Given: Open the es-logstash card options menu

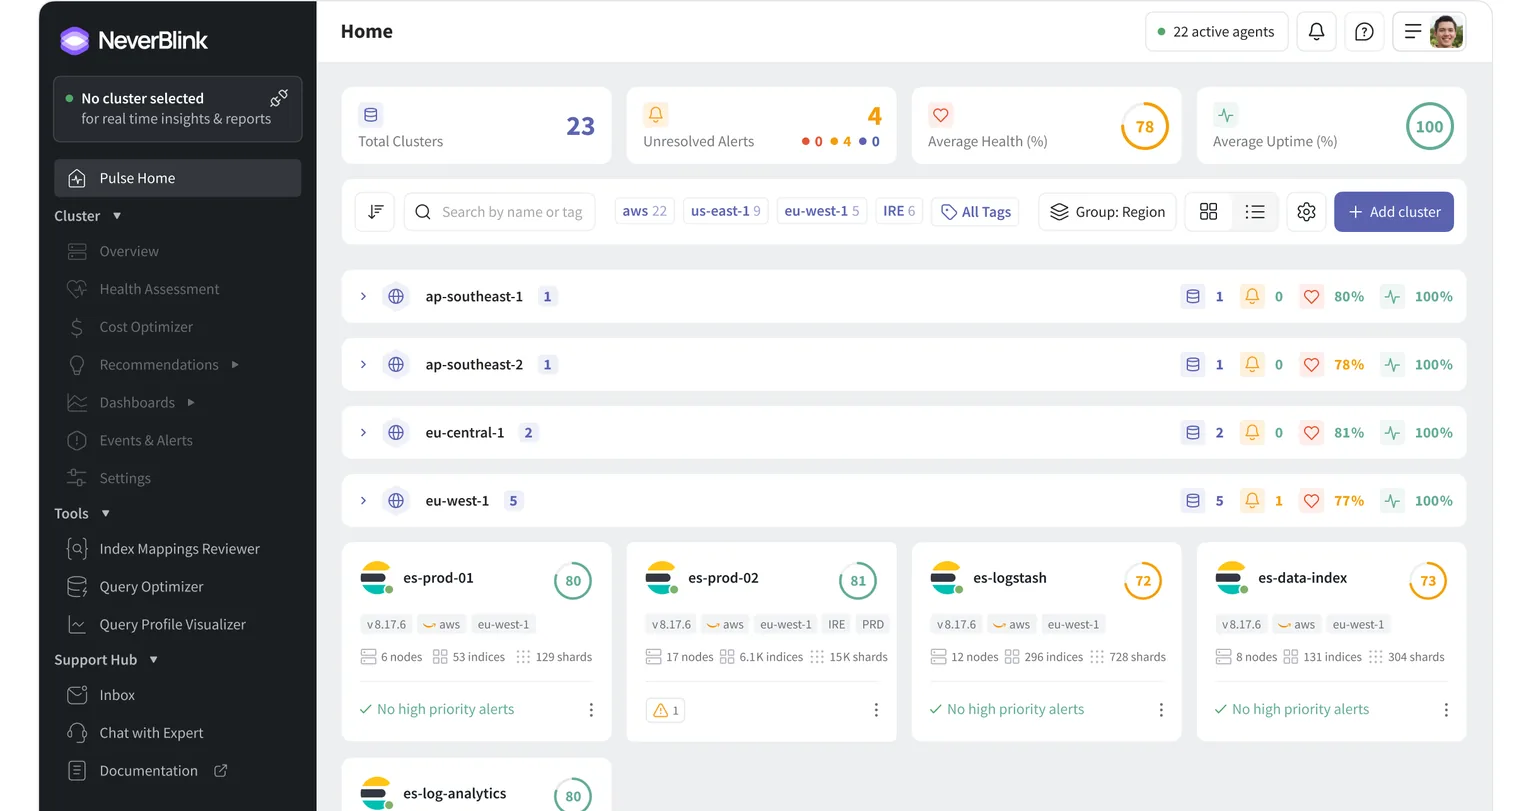Looking at the screenshot, I should pos(1161,710).
